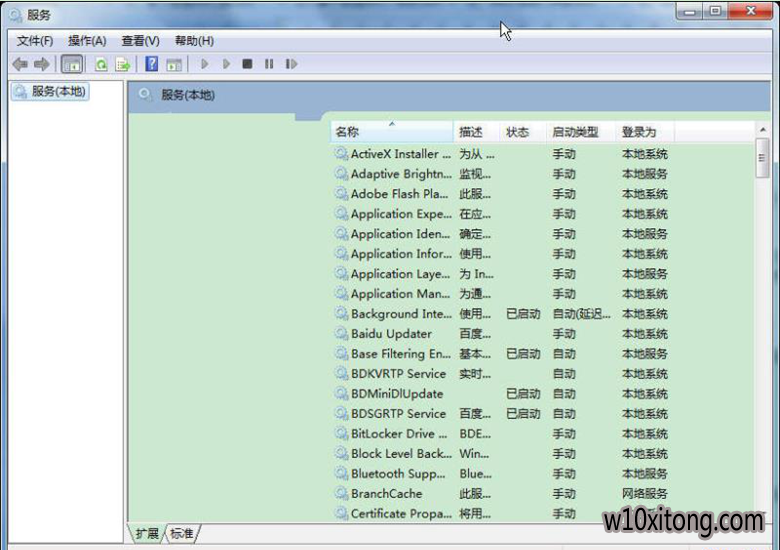The height and width of the screenshot is (550, 780).
Task: Click 网络服务 logon of BranchCache
Action: pyautogui.click(x=644, y=493)
